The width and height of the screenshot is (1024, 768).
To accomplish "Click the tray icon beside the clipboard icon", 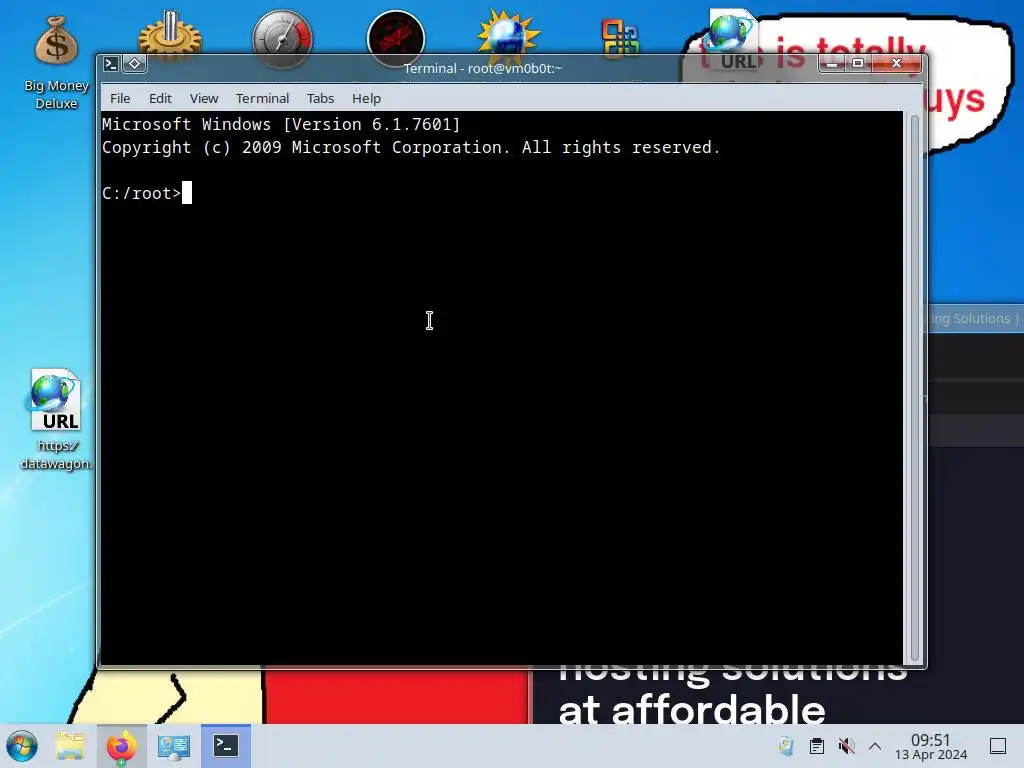I will [786, 746].
